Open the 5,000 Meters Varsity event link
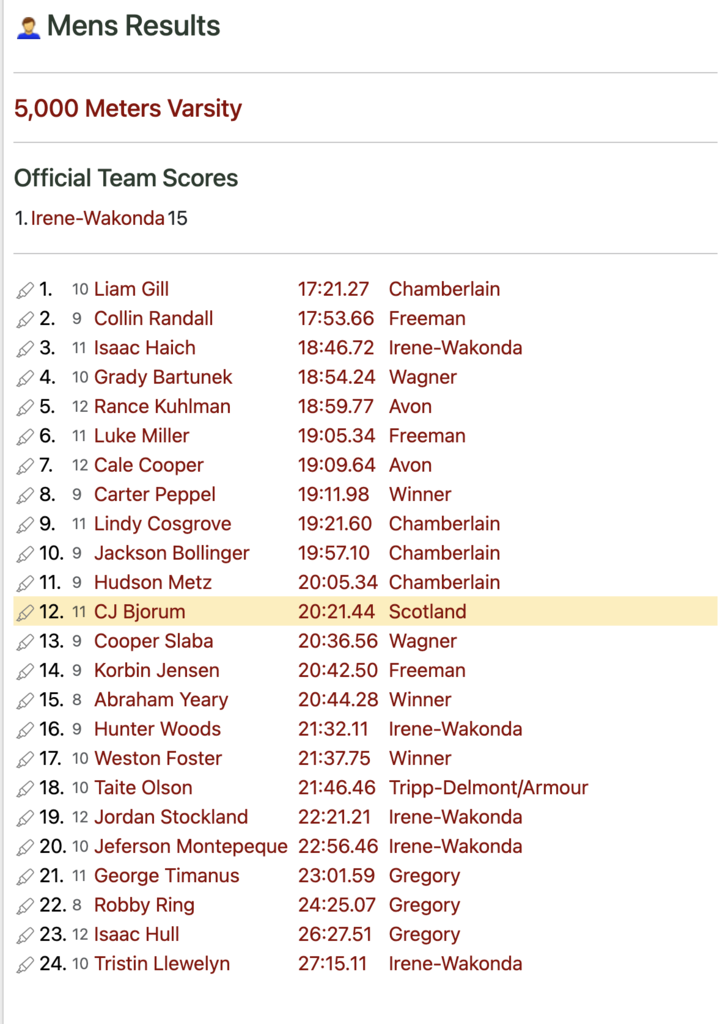 point(128,108)
